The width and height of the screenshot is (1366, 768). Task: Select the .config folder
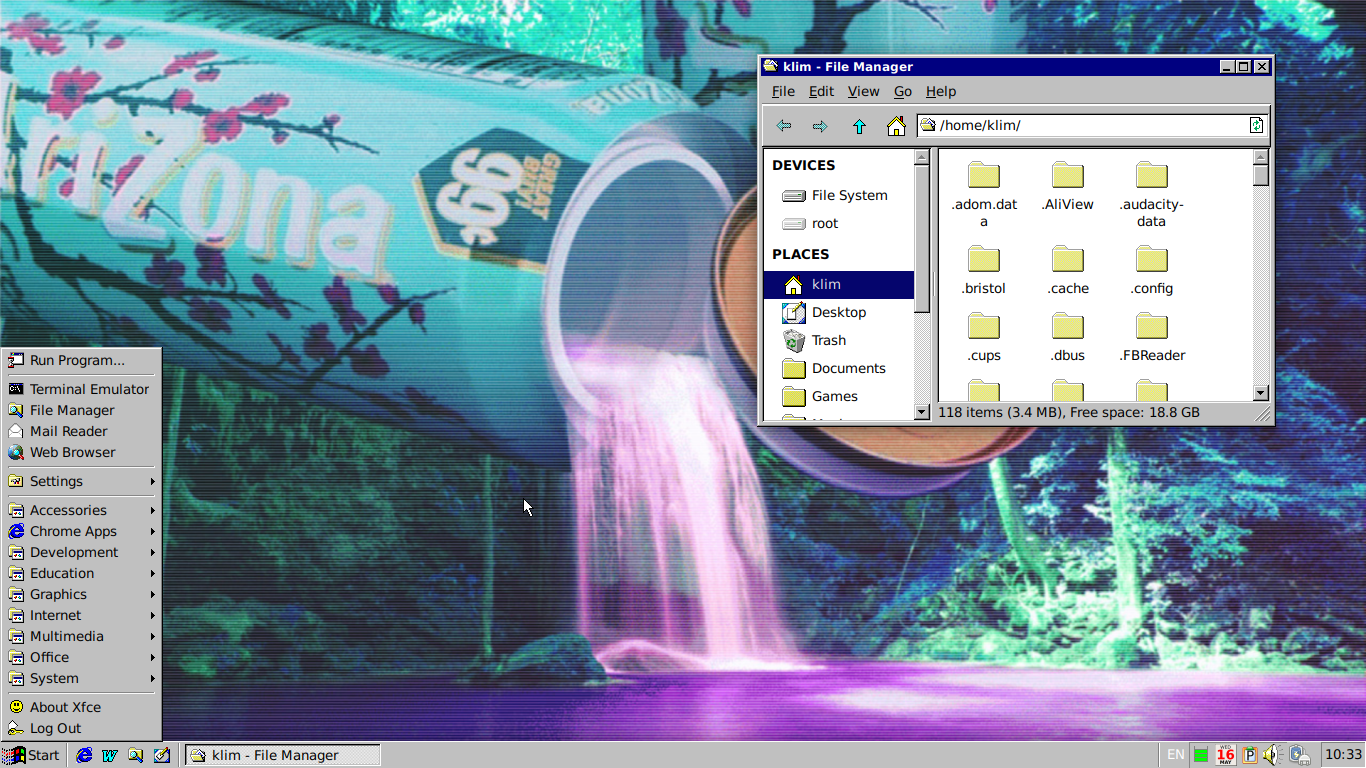tap(1151, 270)
